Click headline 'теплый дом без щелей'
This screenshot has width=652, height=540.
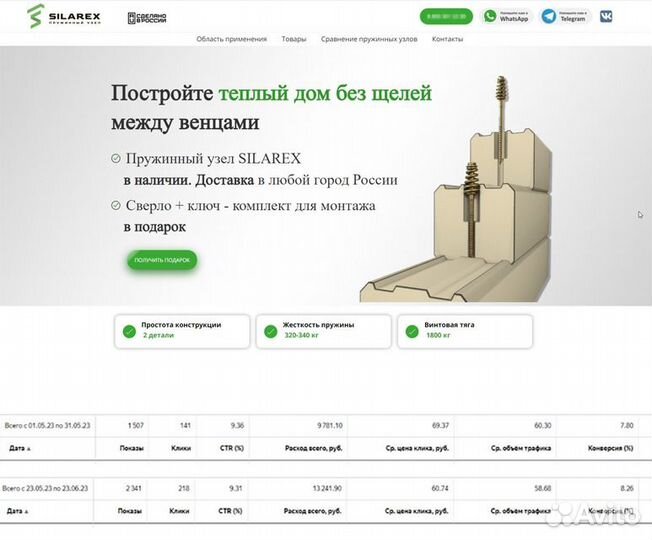(325, 93)
